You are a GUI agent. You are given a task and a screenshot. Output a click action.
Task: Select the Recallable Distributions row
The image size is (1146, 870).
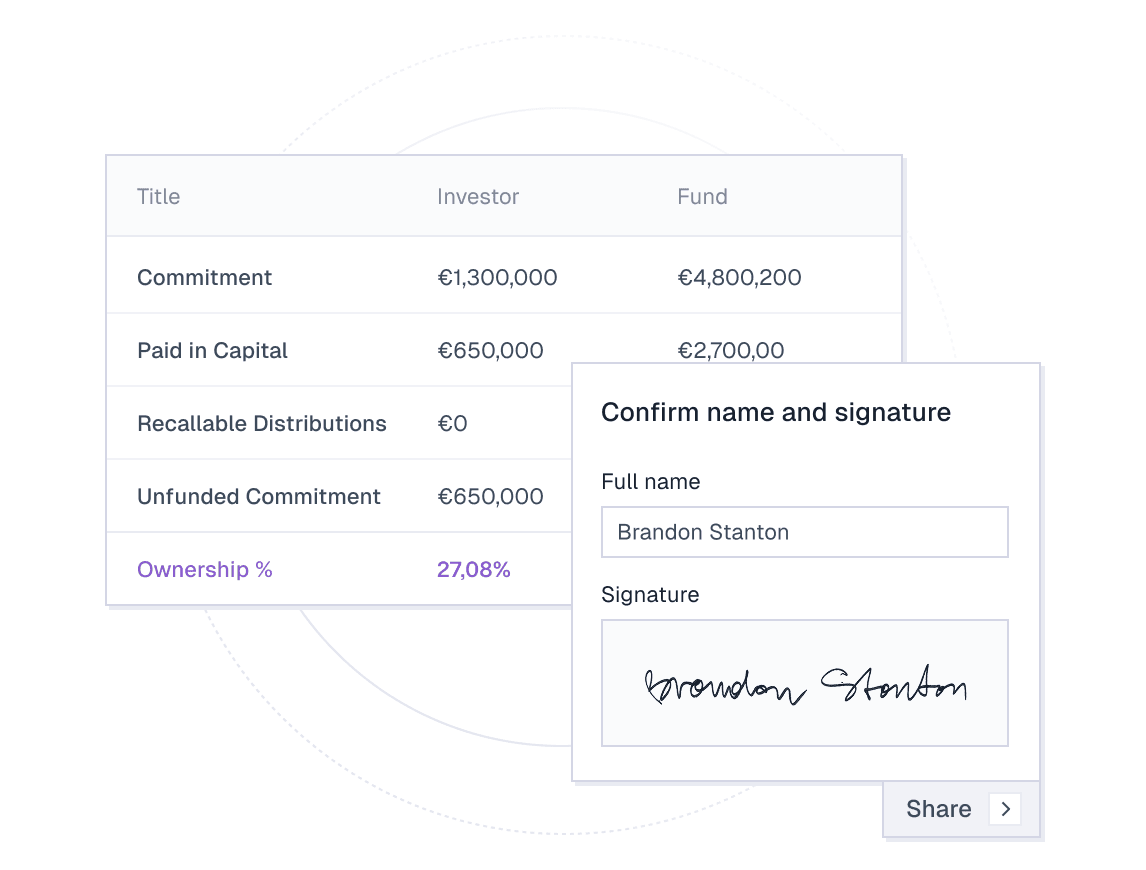261,424
